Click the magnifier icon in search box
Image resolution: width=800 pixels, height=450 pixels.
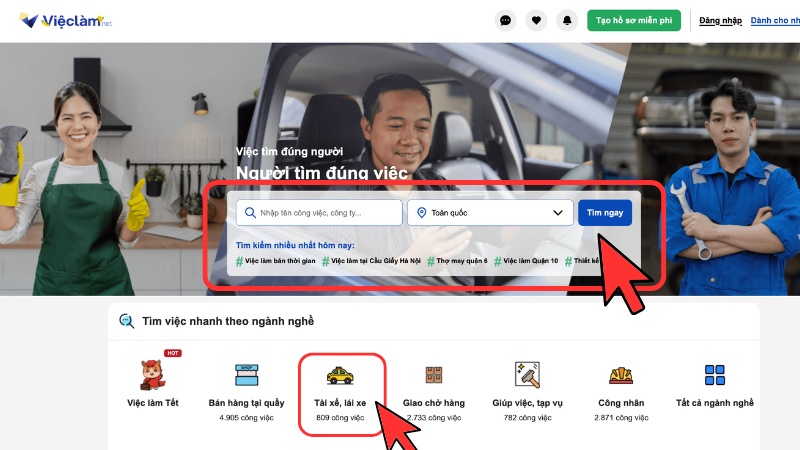click(x=250, y=213)
